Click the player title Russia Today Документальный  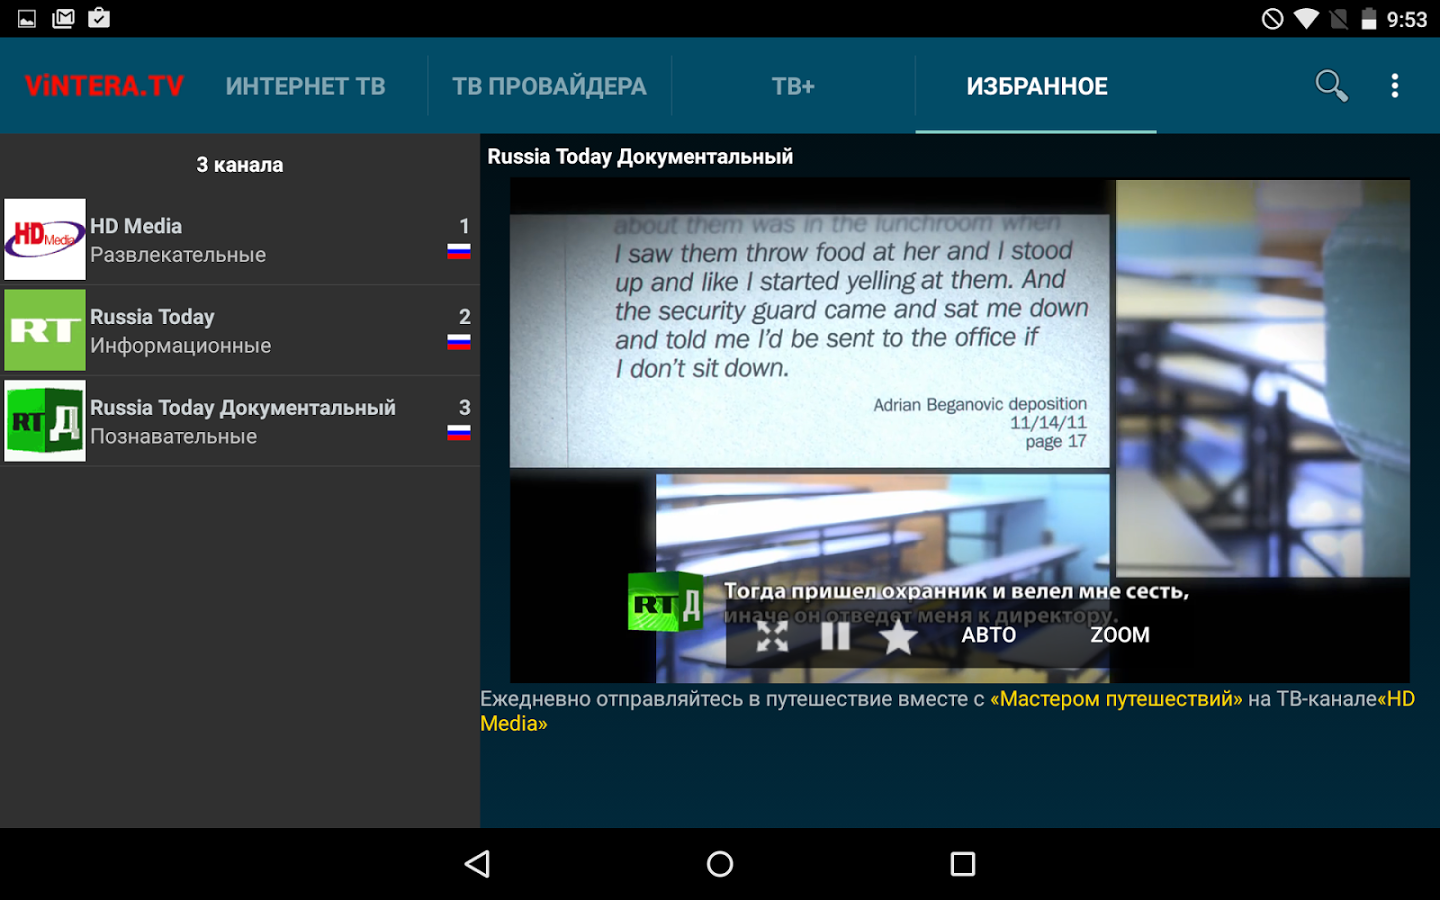[640, 157]
